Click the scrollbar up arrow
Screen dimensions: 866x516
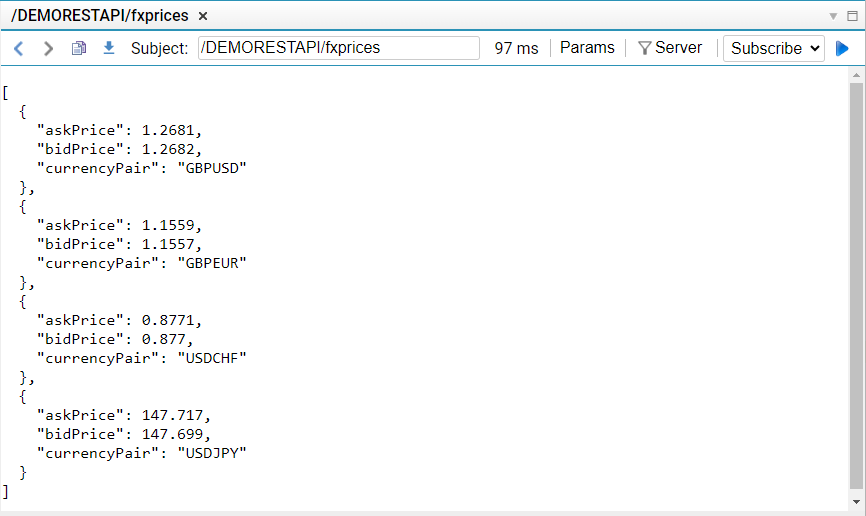click(x=857, y=75)
